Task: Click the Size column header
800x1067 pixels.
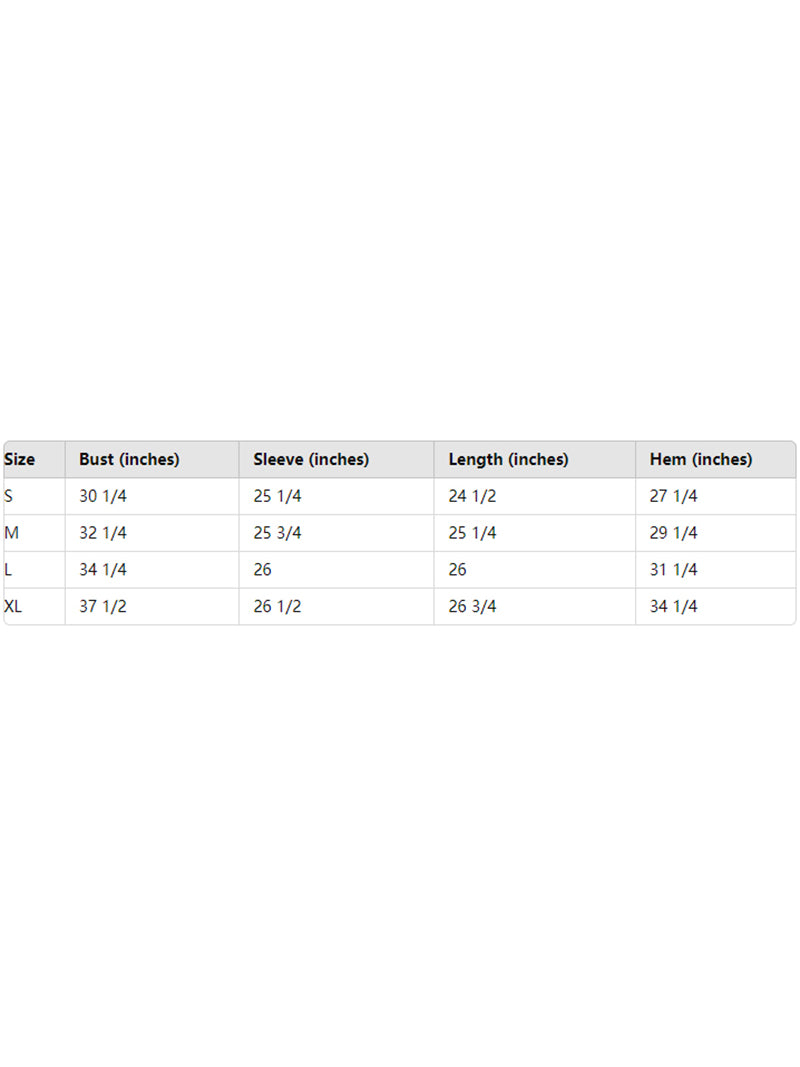Action: tap(20, 460)
